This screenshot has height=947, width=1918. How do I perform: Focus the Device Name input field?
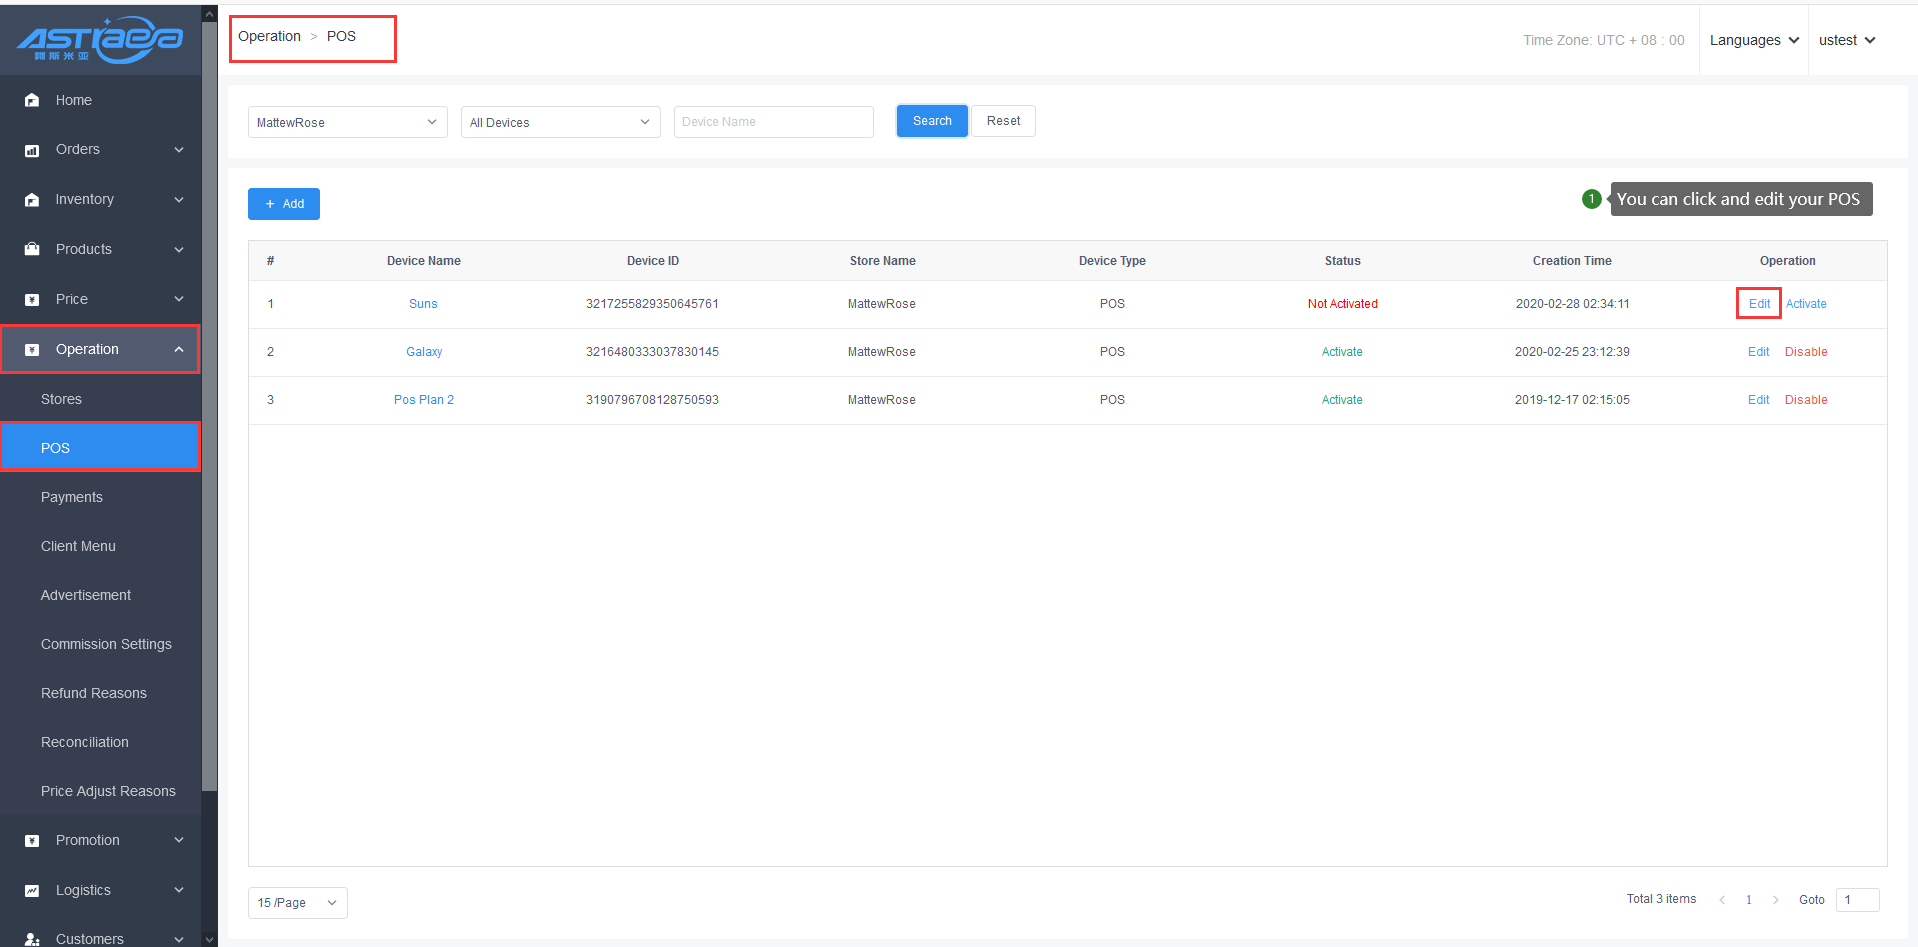(x=773, y=122)
